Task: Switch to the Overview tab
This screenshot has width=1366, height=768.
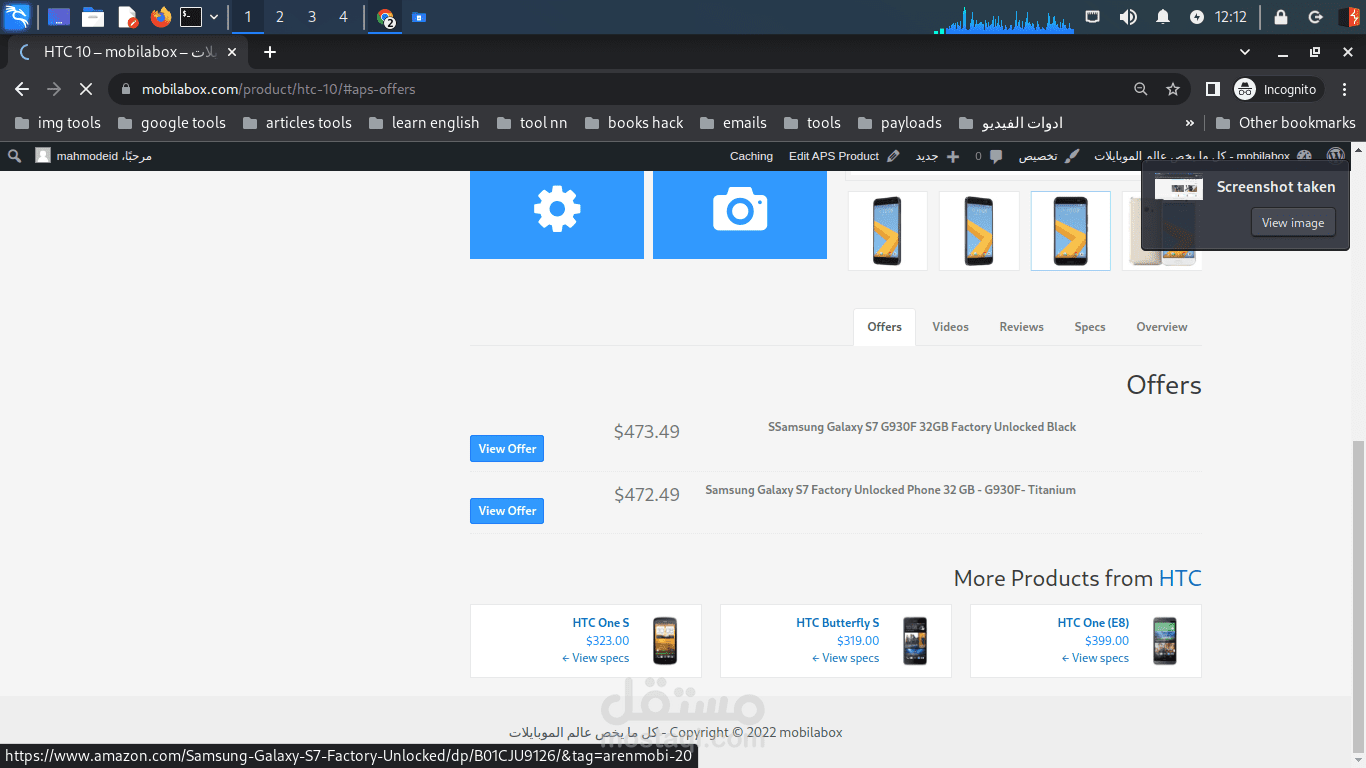Action: (1162, 327)
